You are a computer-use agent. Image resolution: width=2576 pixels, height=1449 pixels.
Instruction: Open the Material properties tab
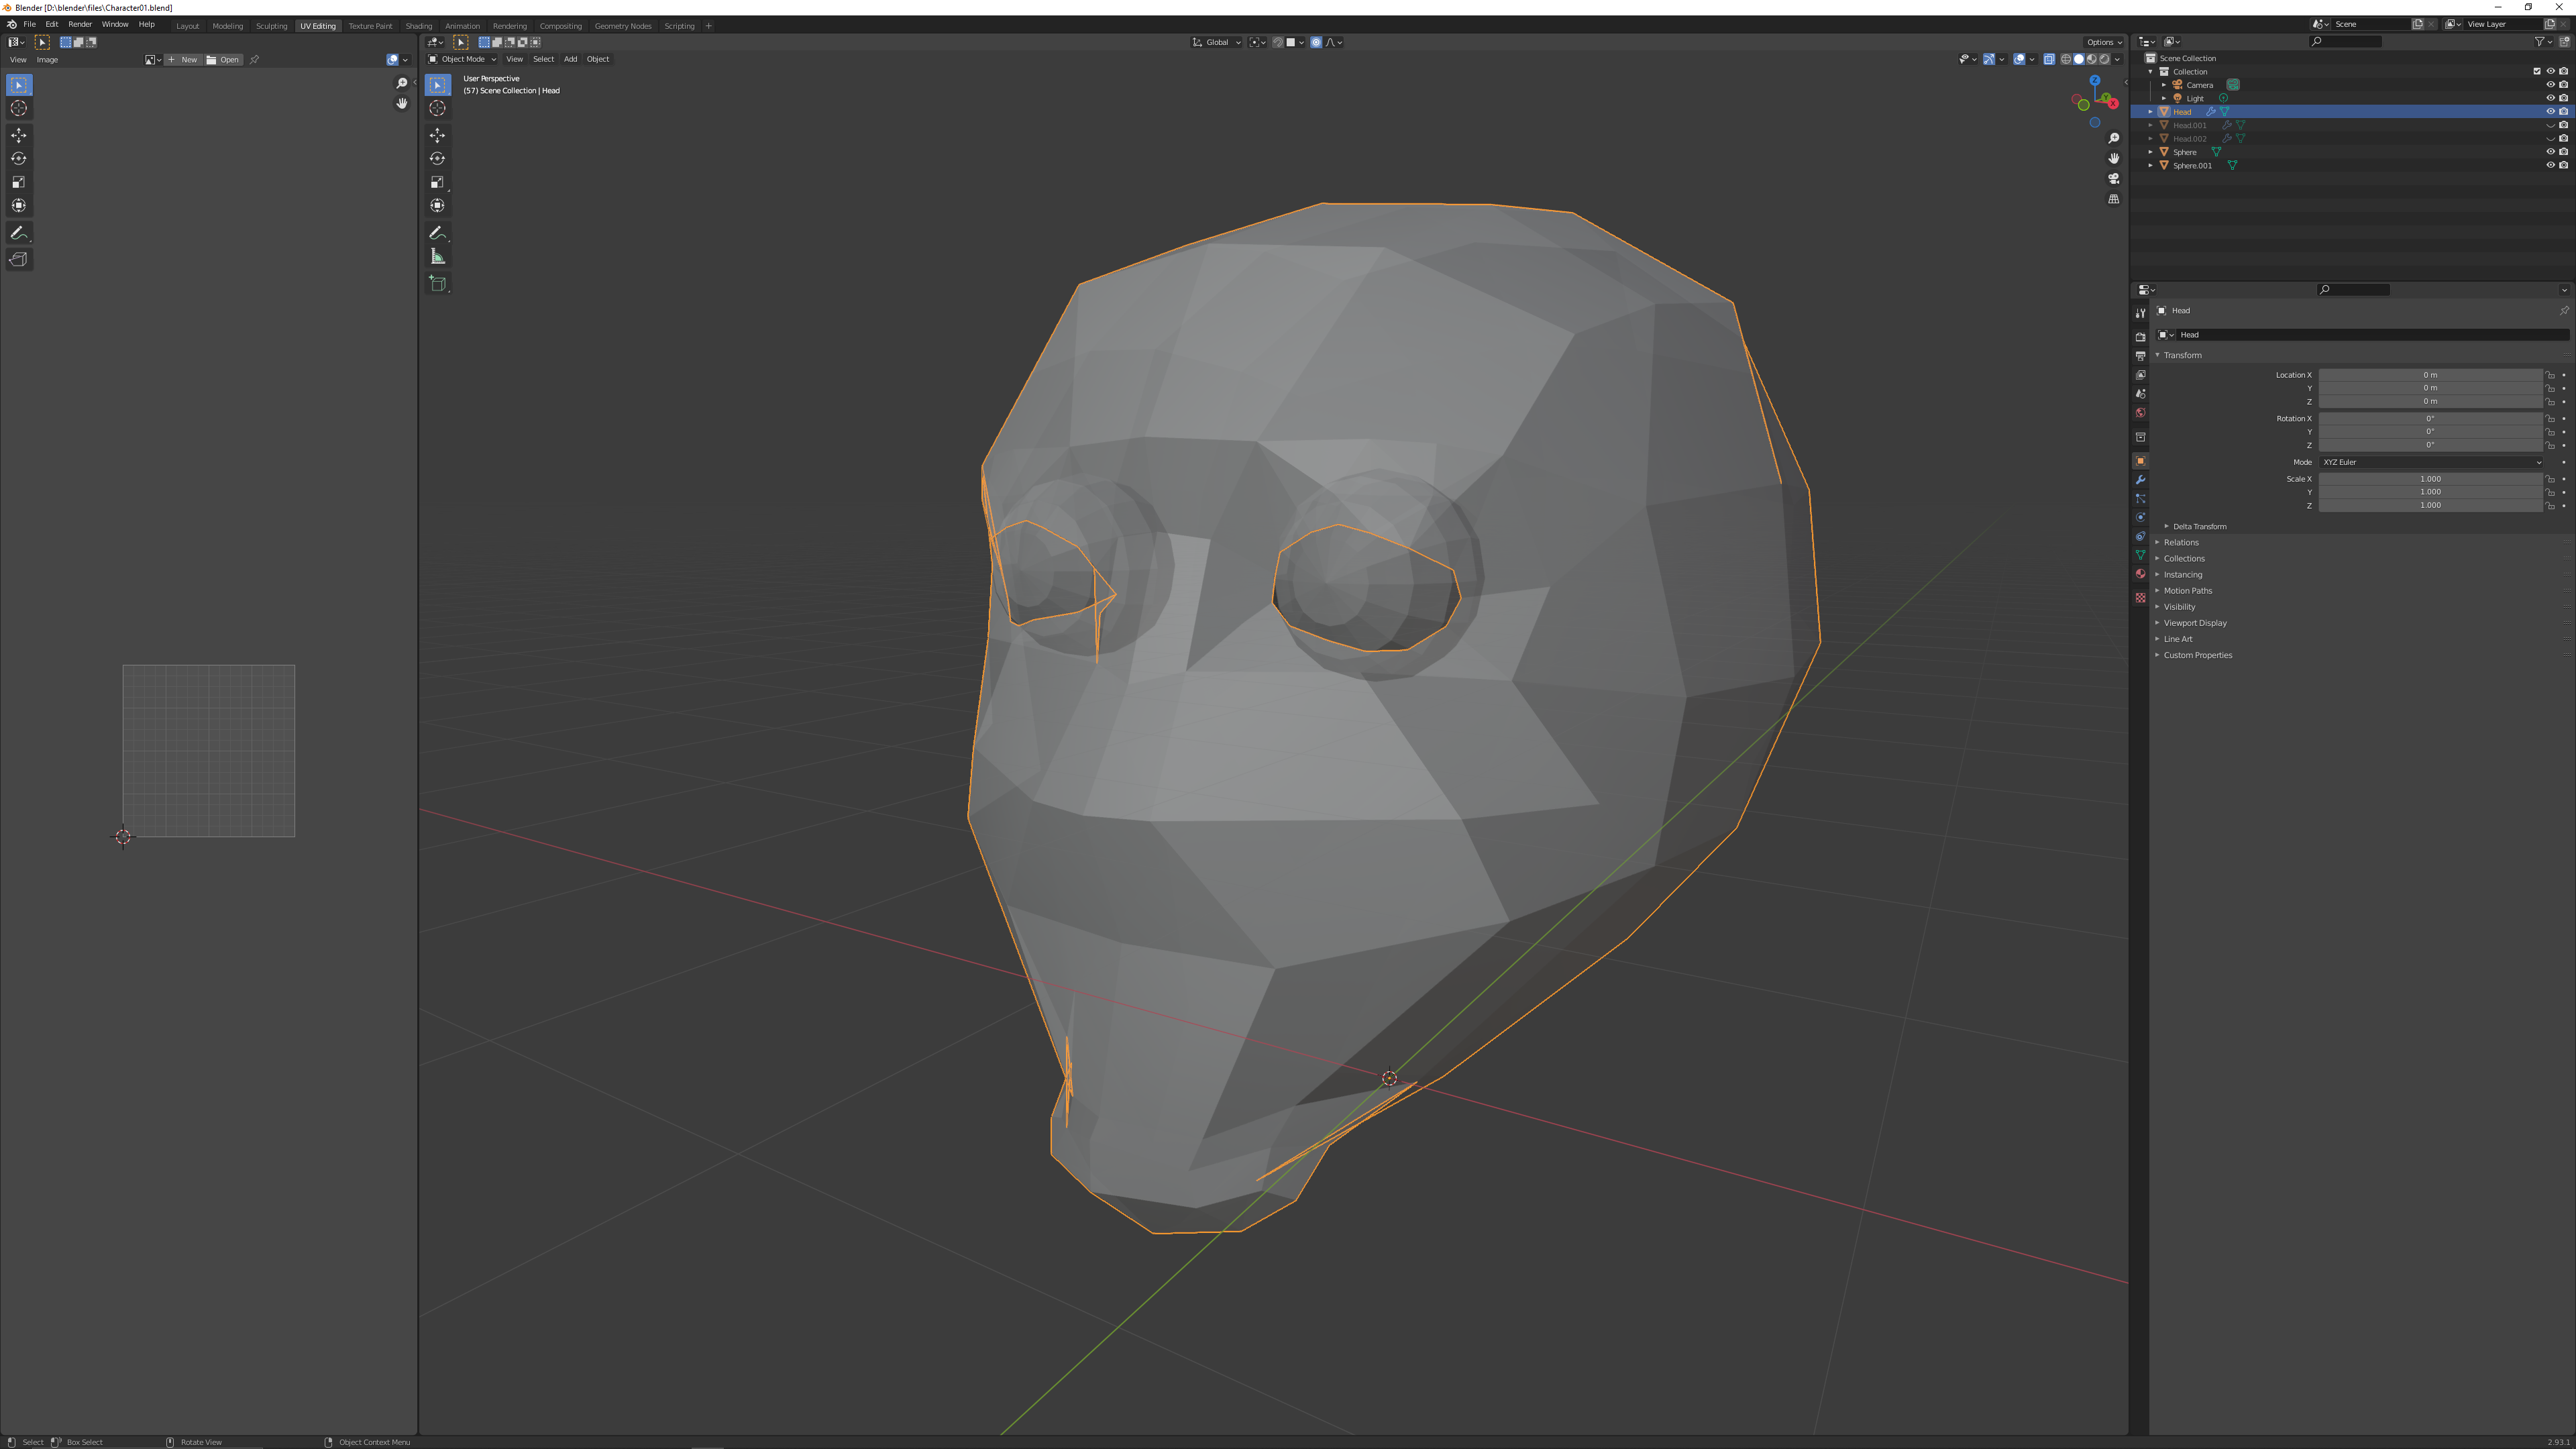click(x=2140, y=574)
